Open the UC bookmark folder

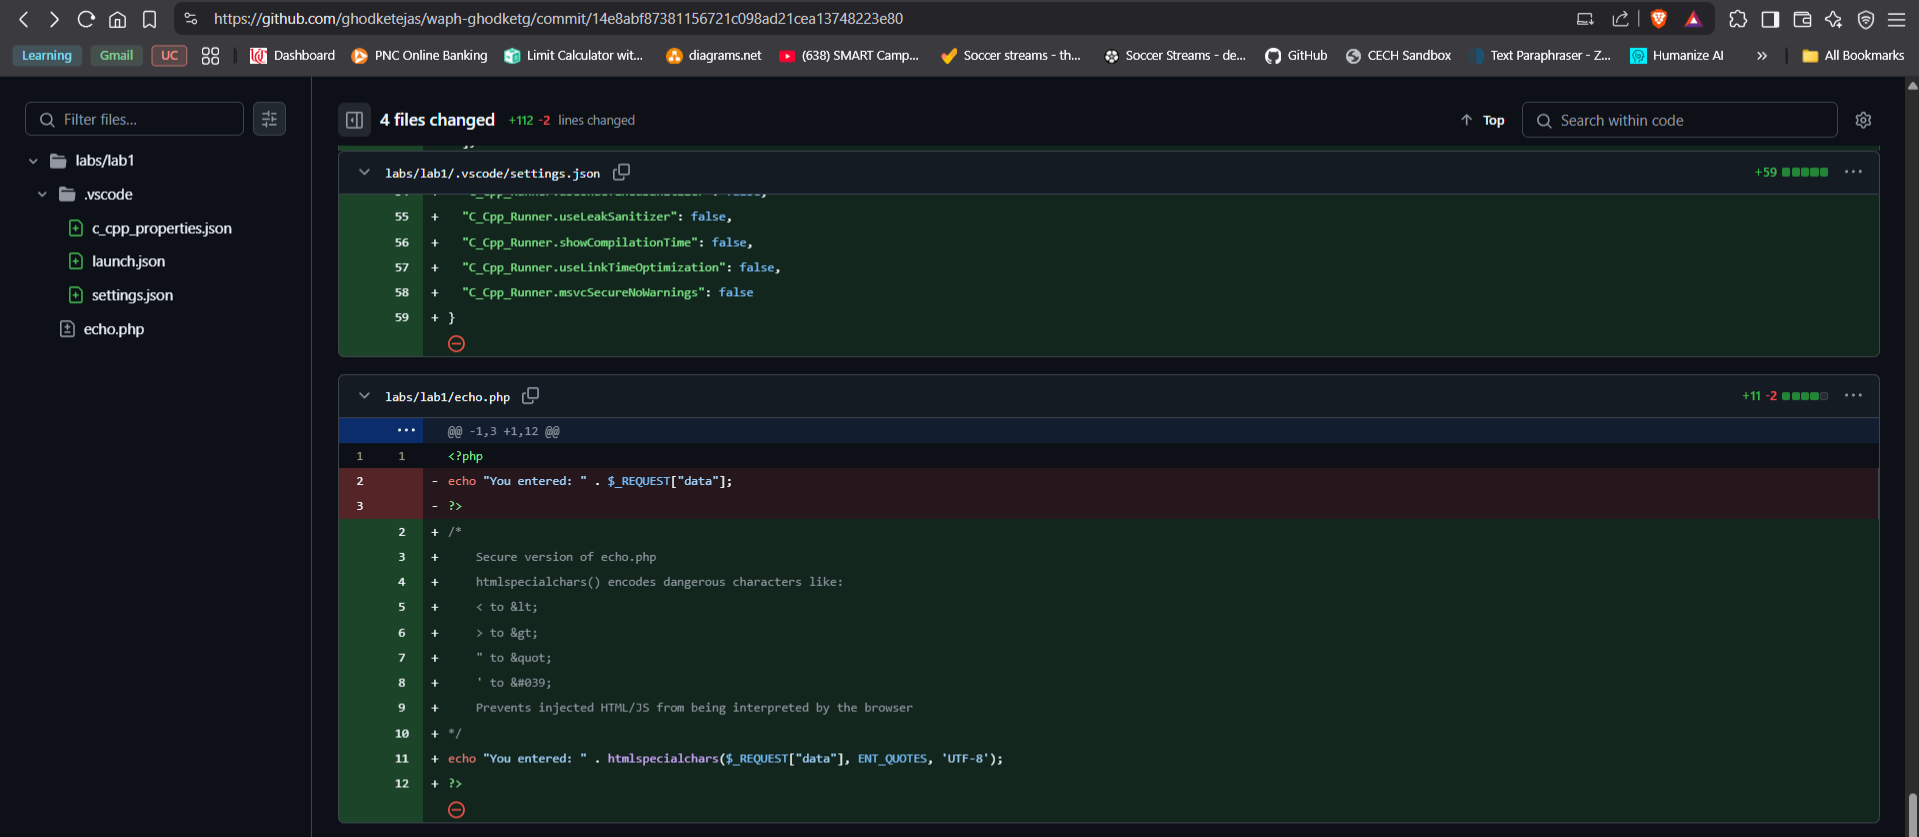click(x=169, y=56)
